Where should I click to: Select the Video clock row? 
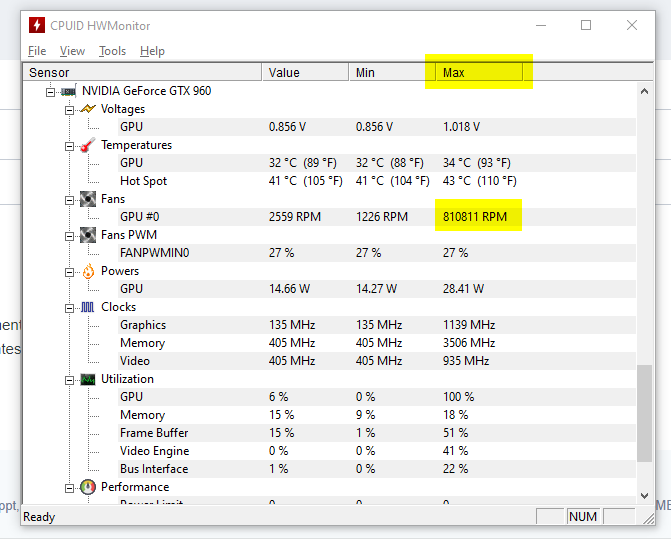pyautogui.click(x=377, y=361)
